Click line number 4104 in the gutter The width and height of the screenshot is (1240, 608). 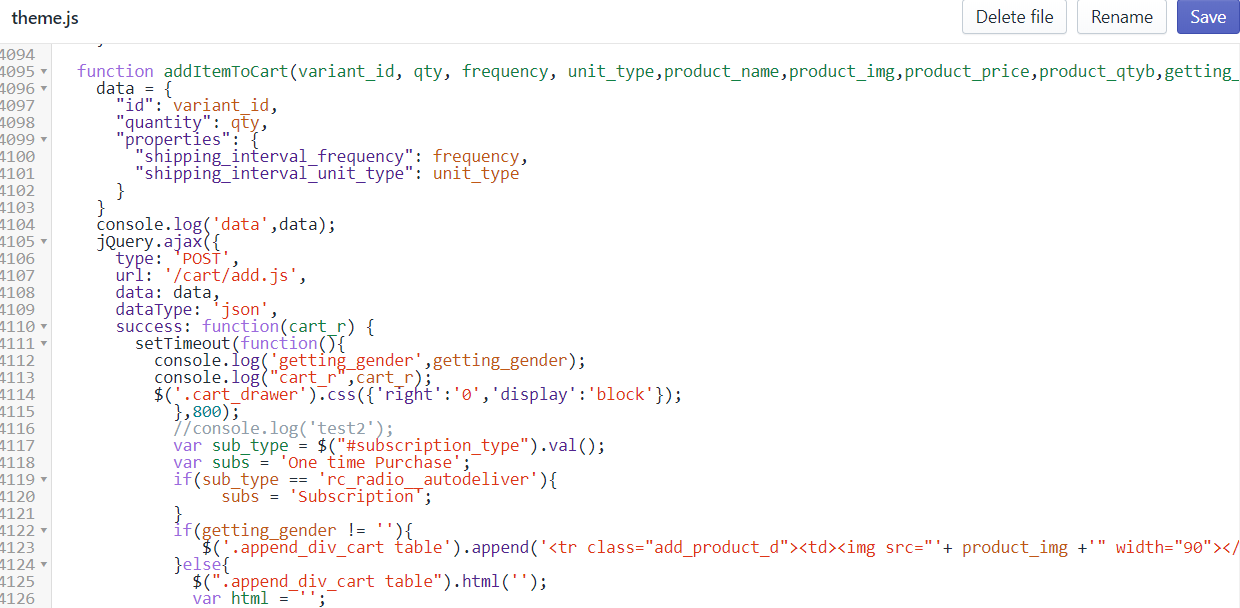pos(18,225)
